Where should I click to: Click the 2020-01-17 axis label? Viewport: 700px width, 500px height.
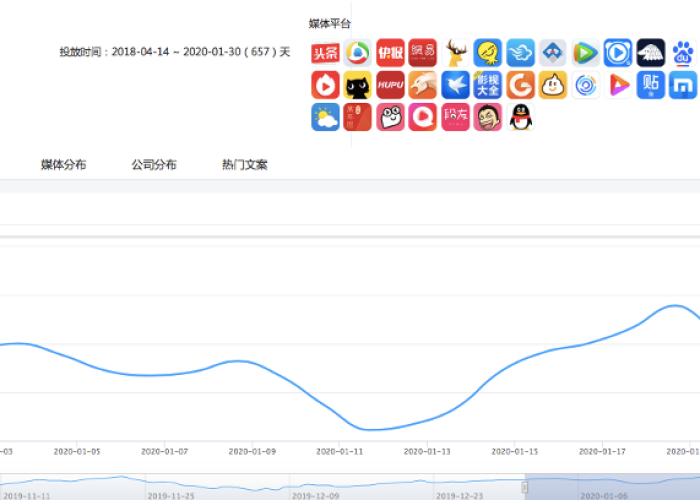point(602,452)
